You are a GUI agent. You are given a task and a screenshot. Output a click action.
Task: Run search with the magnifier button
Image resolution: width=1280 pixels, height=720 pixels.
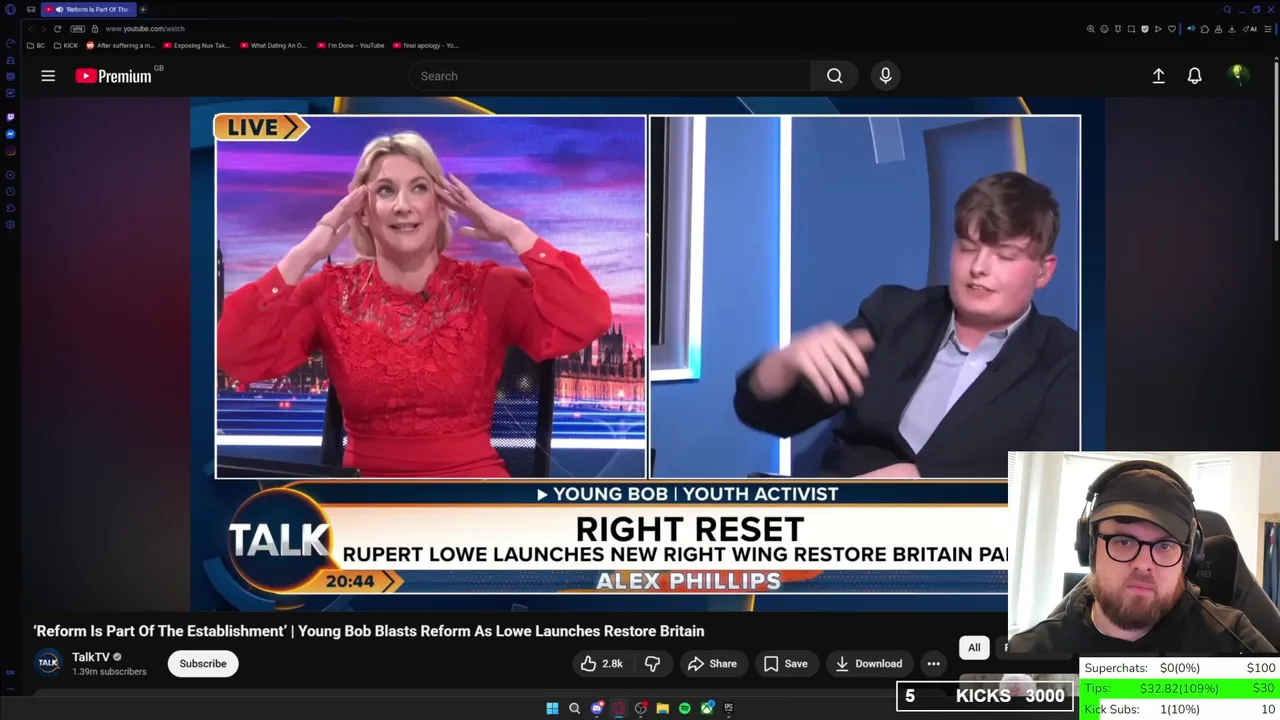(x=834, y=76)
